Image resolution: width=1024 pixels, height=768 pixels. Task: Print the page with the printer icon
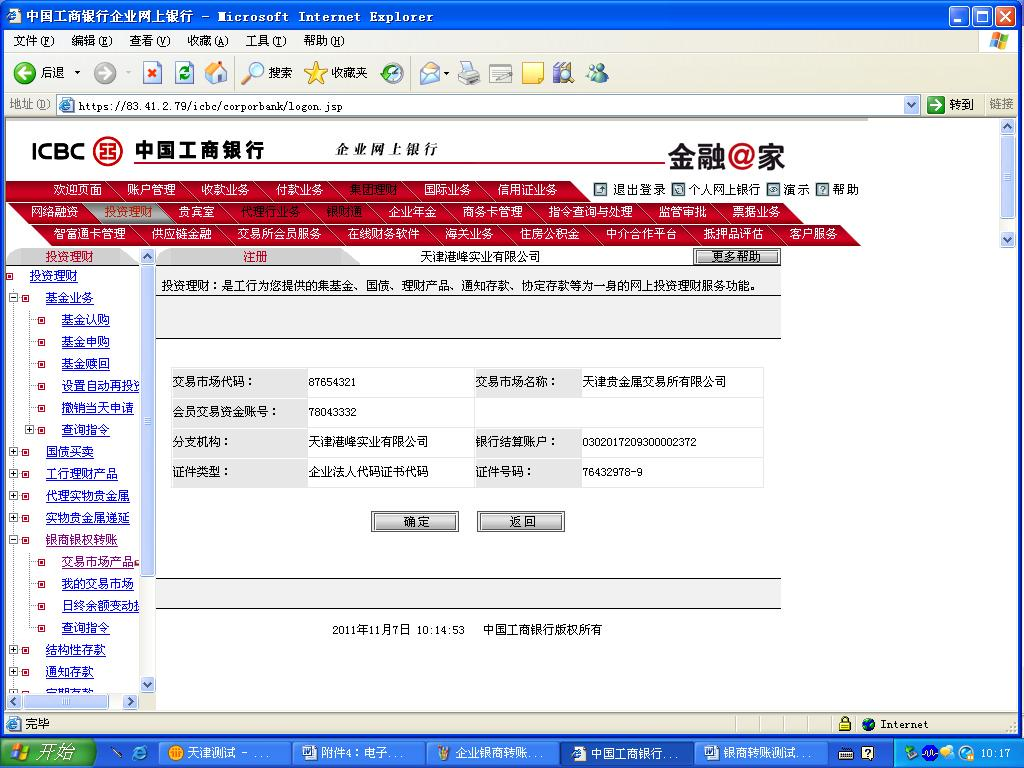click(x=469, y=72)
